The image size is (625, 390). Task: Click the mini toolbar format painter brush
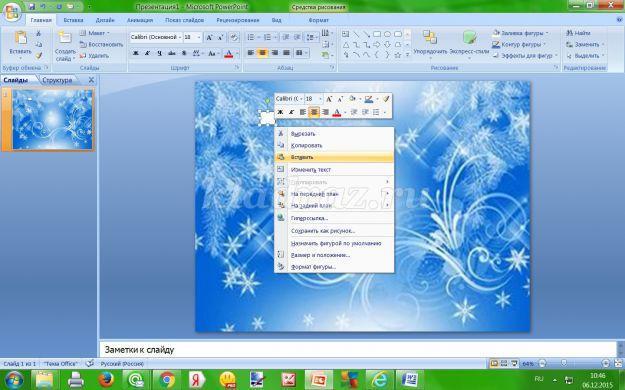tap(385, 98)
